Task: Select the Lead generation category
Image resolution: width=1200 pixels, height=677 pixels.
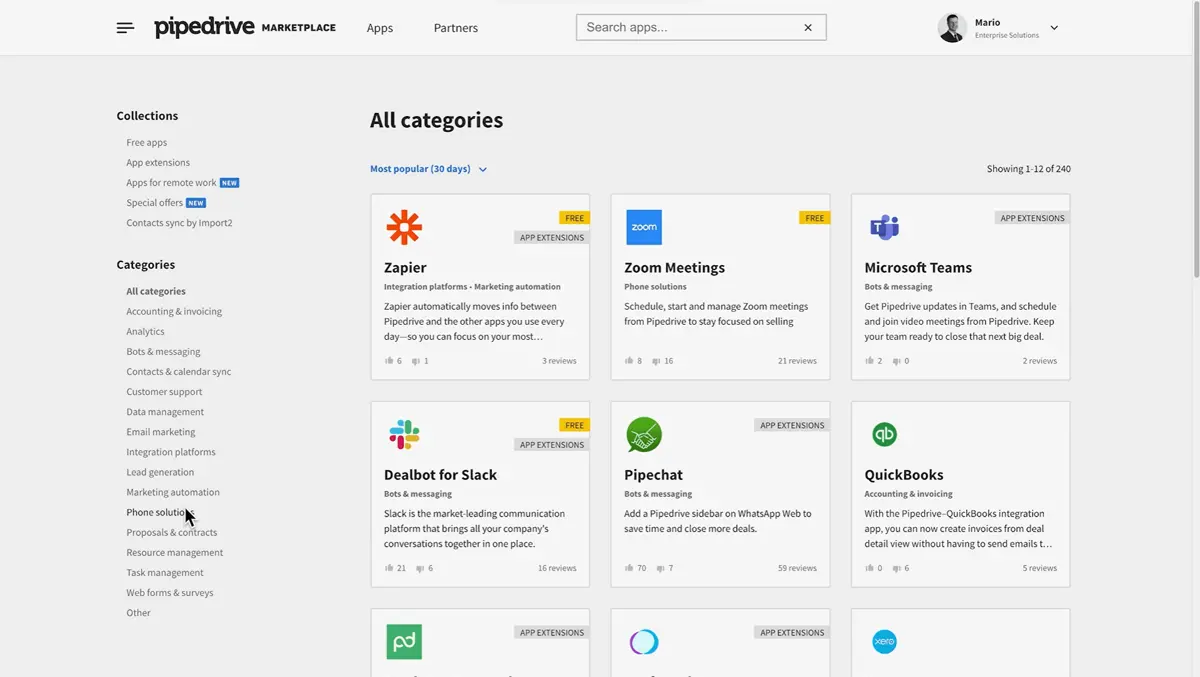Action: pyautogui.click(x=160, y=472)
